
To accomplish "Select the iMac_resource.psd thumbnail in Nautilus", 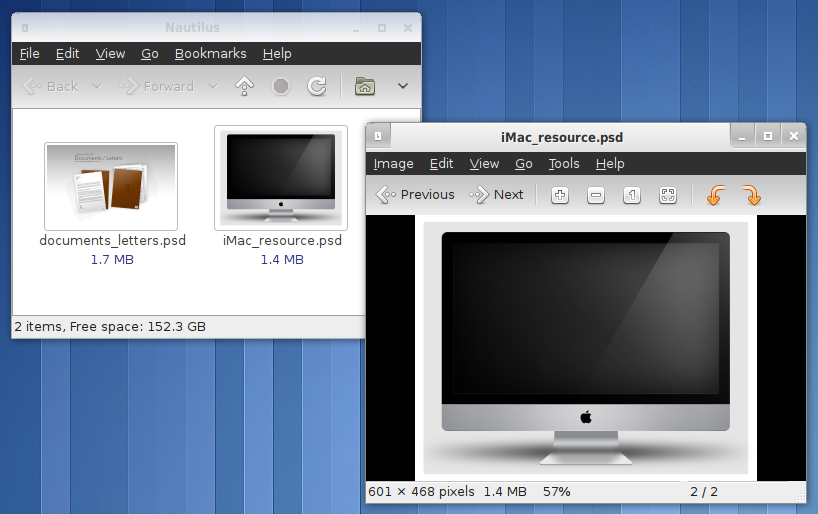I will pyautogui.click(x=281, y=178).
